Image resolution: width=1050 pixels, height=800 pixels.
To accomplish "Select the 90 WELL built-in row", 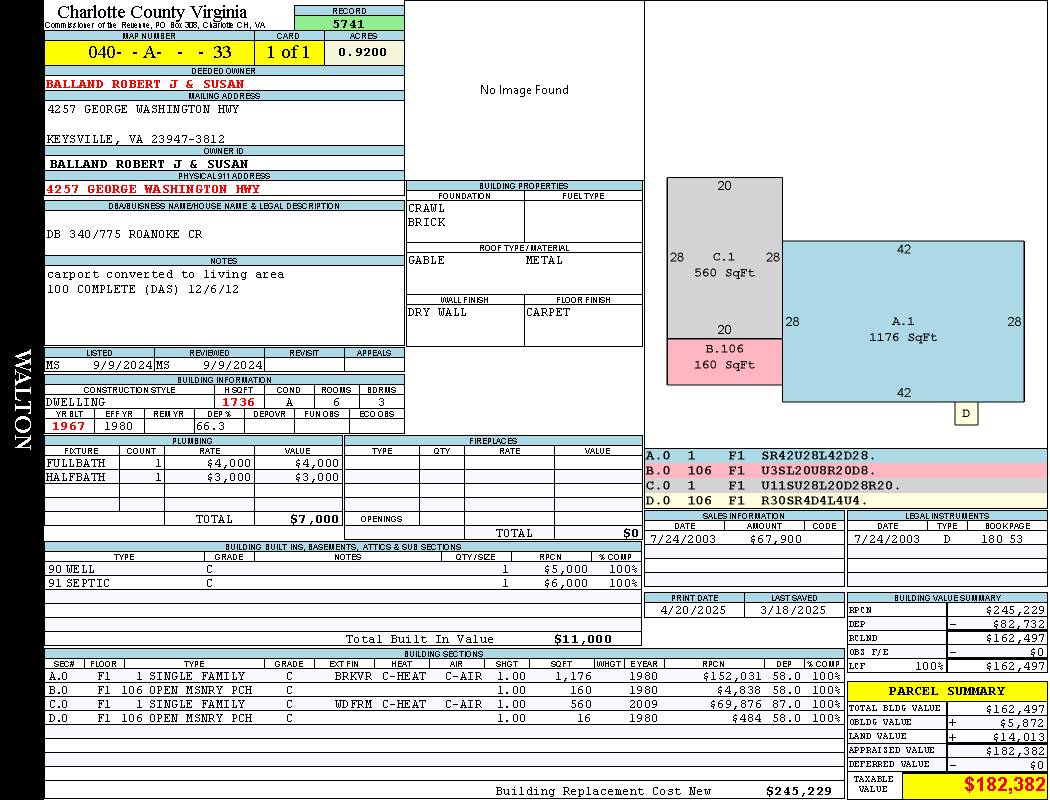I will (340, 569).
